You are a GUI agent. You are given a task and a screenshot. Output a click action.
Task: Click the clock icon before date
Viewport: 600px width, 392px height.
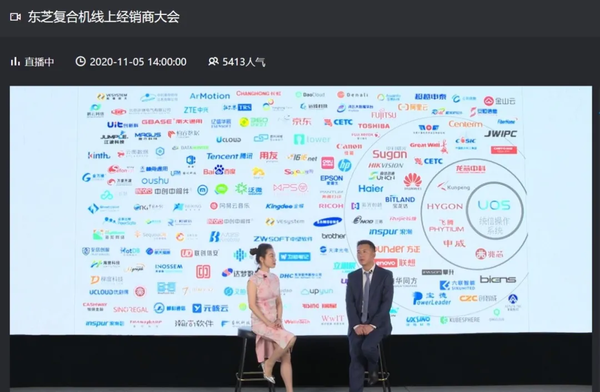click(x=80, y=61)
